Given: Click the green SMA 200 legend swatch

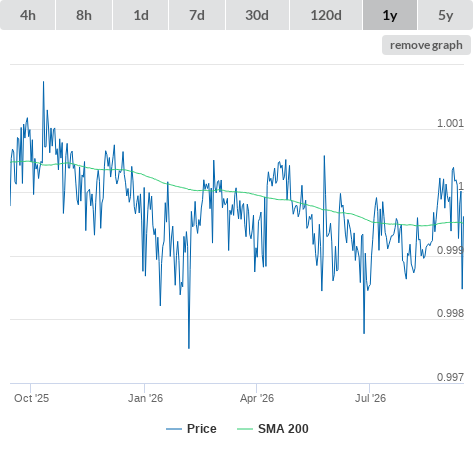Looking at the screenshot, I should pyautogui.click(x=245, y=429).
